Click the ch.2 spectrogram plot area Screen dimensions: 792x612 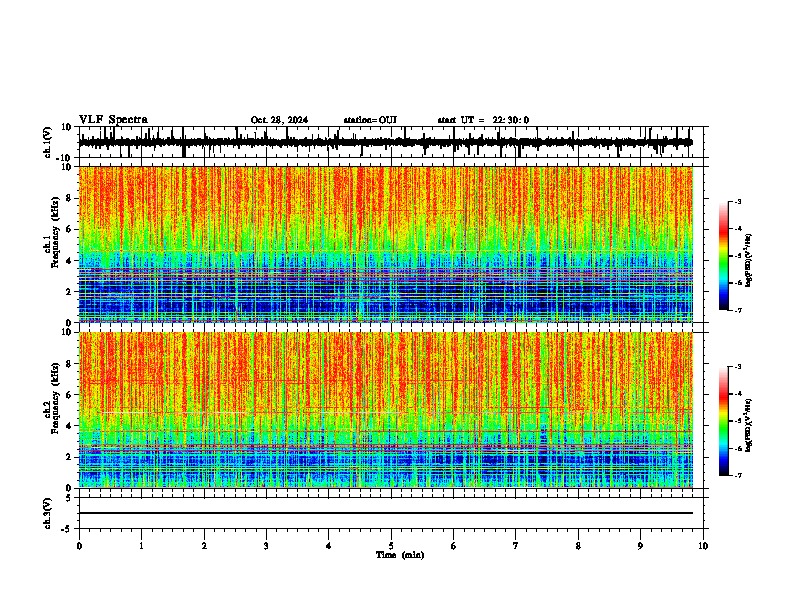pyautogui.click(x=386, y=410)
